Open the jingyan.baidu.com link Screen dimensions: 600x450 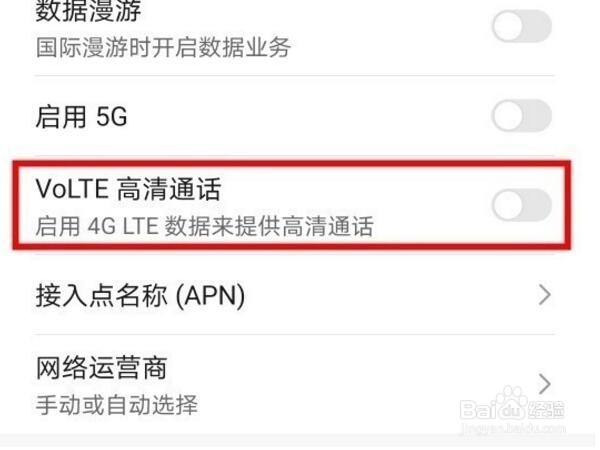pyautogui.click(x=513, y=428)
